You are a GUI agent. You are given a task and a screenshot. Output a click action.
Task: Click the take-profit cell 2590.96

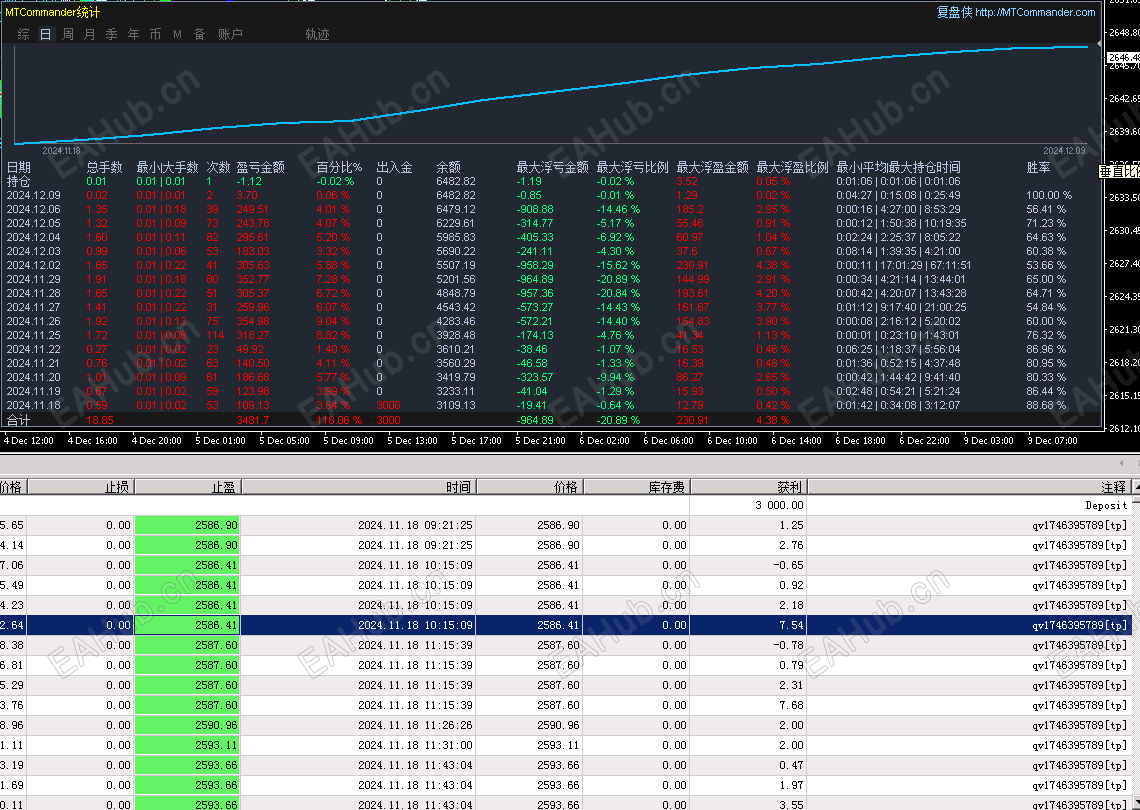(x=188, y=725)
